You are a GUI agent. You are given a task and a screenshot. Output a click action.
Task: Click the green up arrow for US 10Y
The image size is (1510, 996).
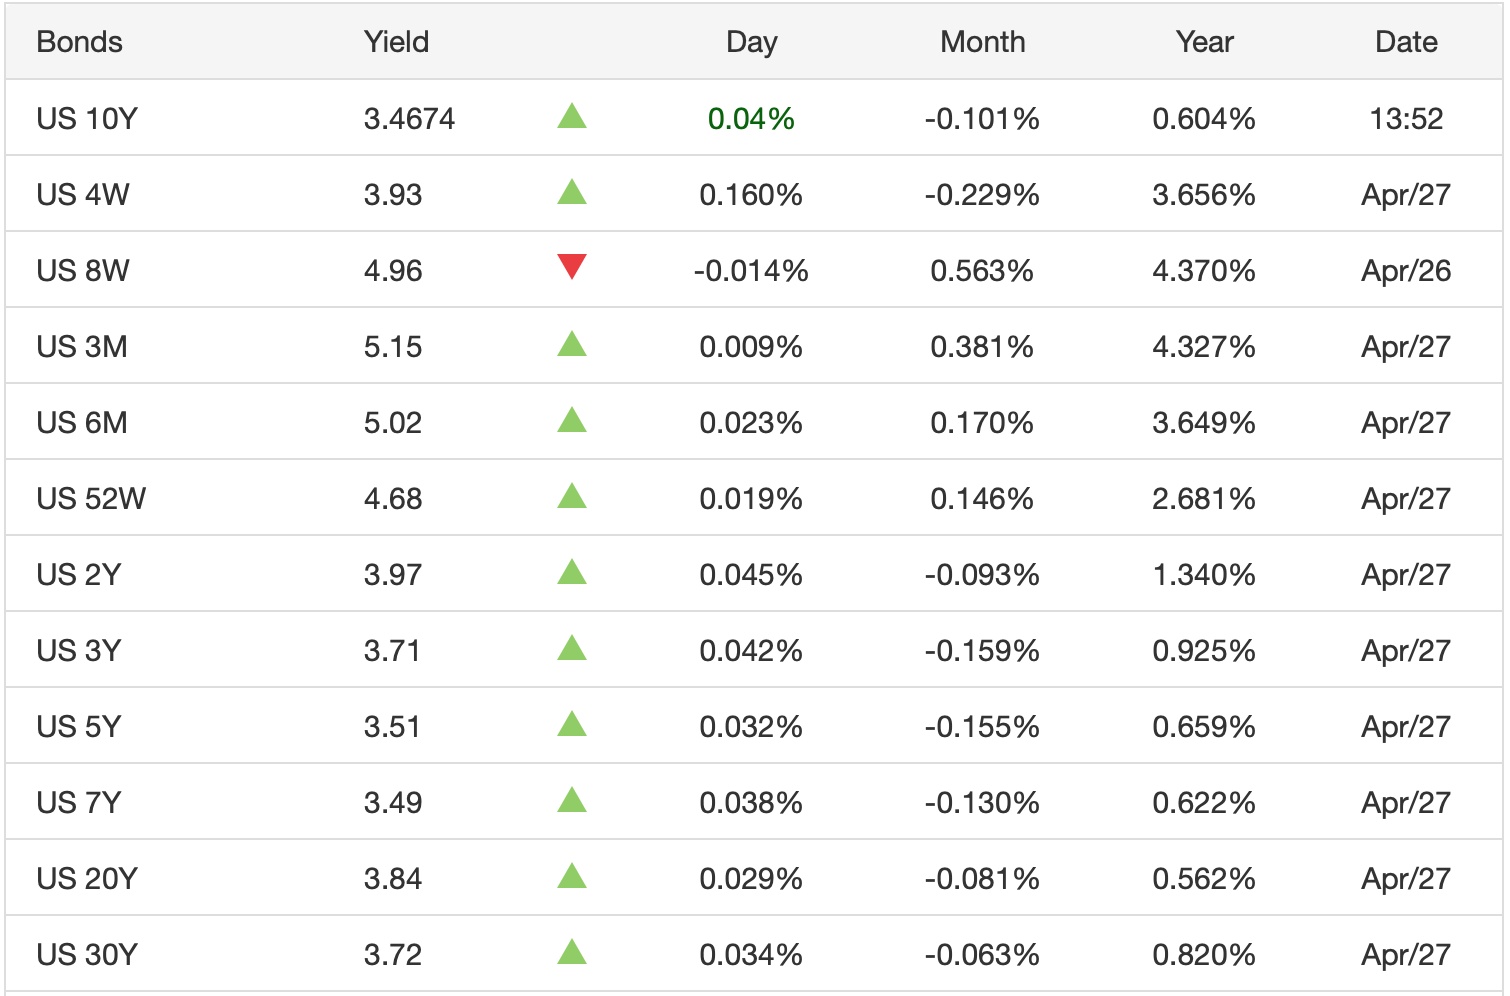[x=571, y=117]
